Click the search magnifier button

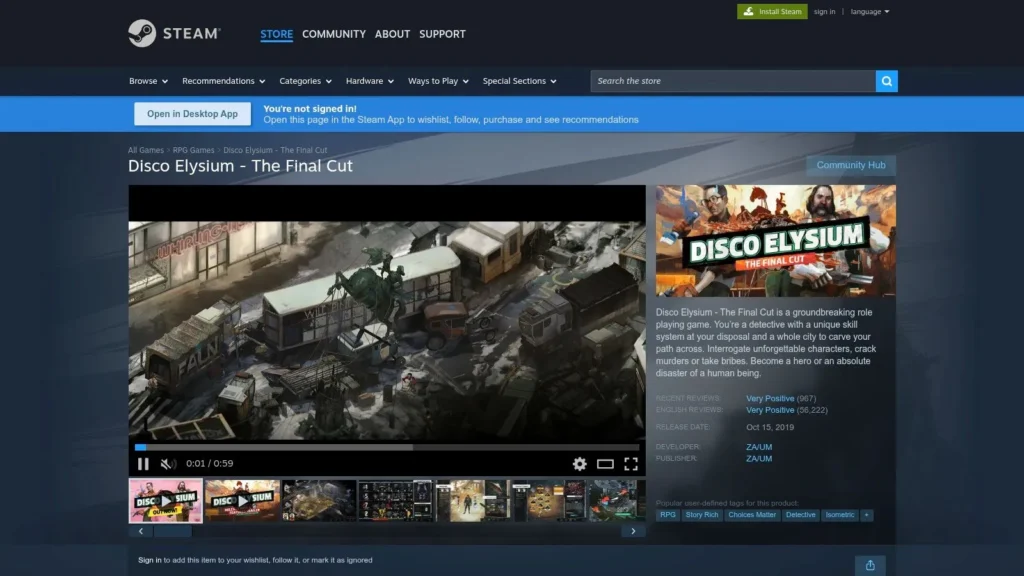886,81
